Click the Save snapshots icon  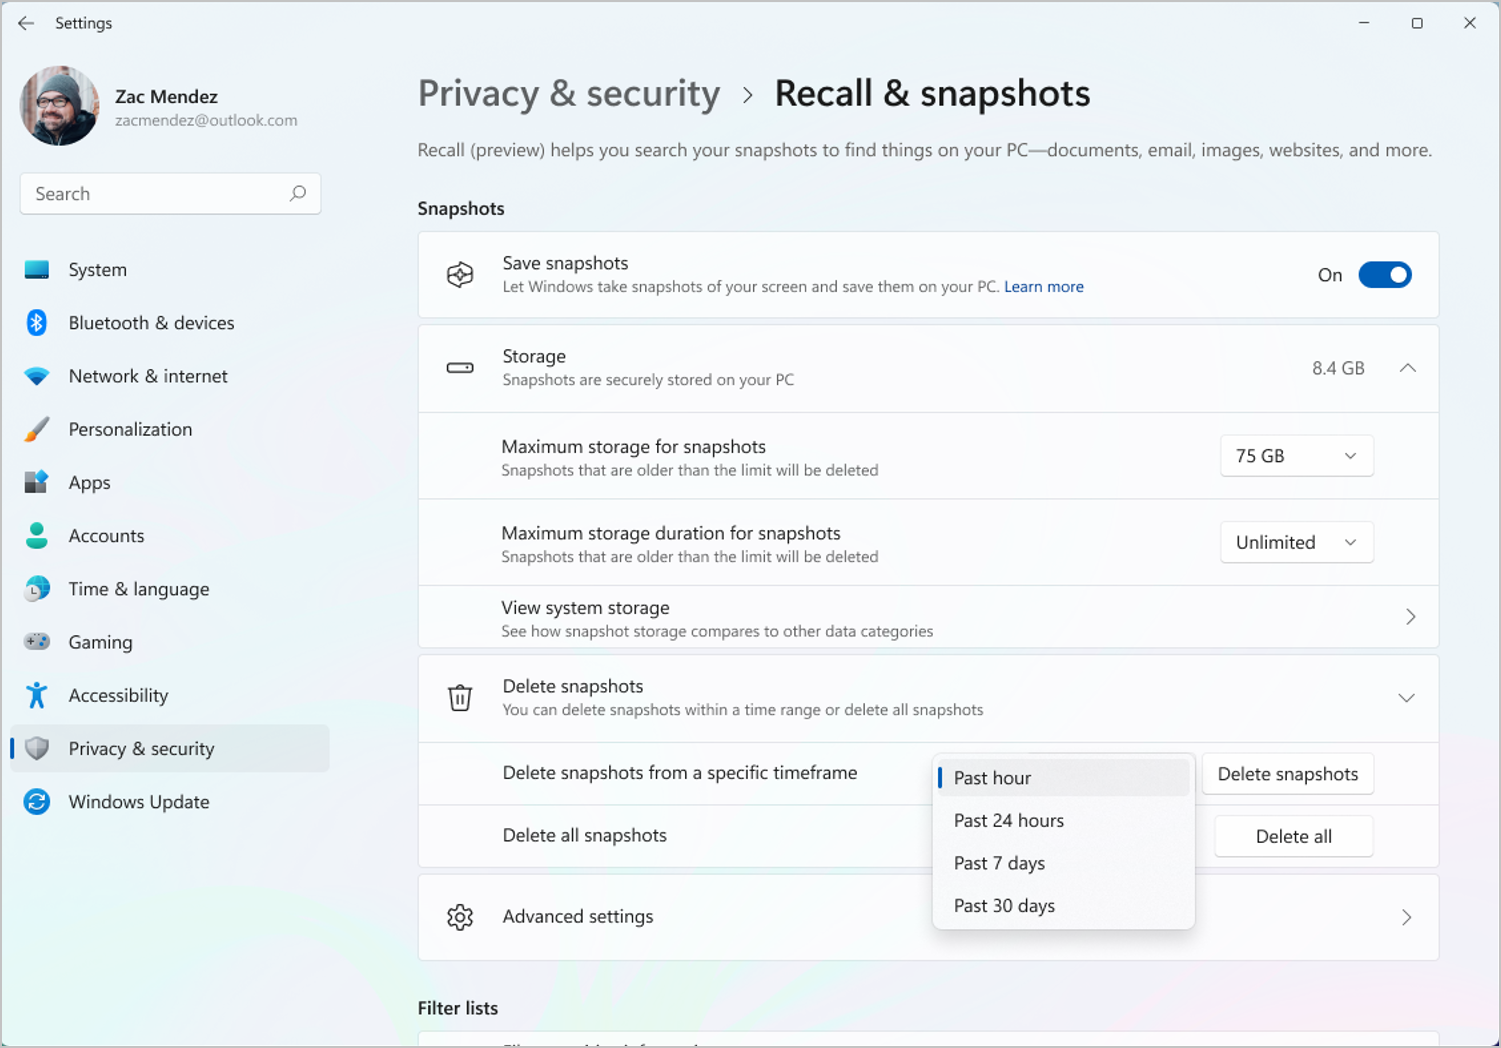click(460, 275)
